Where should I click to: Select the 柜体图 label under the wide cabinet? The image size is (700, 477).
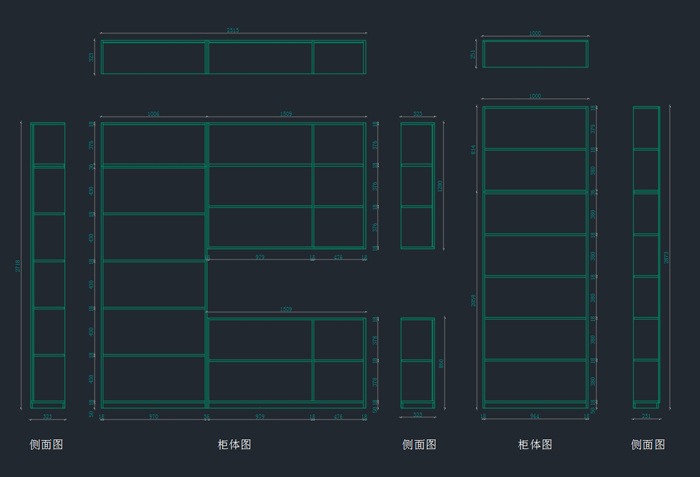[x=234, y=445]
